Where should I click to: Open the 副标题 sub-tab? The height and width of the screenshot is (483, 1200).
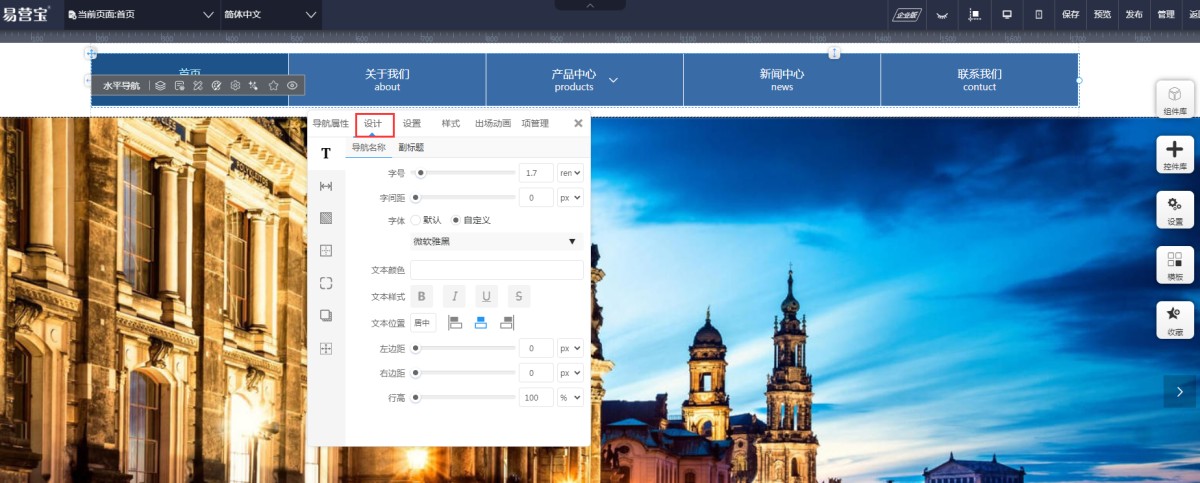(x=411, y=148)
